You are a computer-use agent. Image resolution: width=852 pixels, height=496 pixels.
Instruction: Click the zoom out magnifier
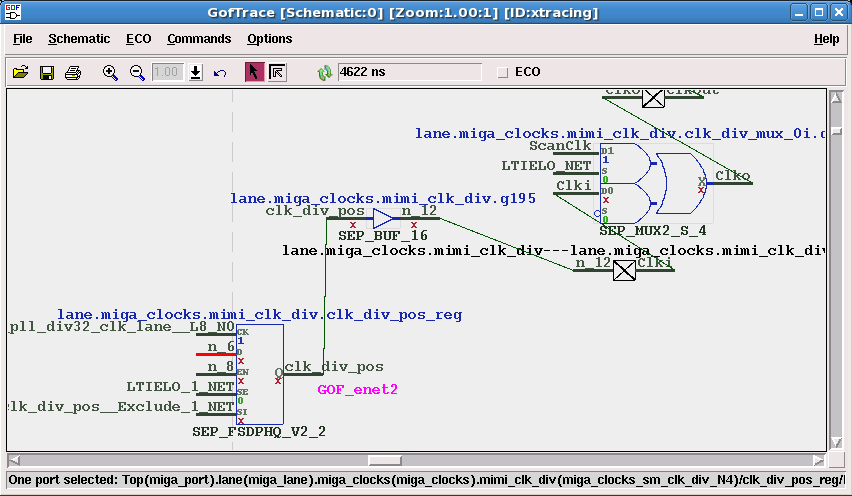[x=137, y=72]
